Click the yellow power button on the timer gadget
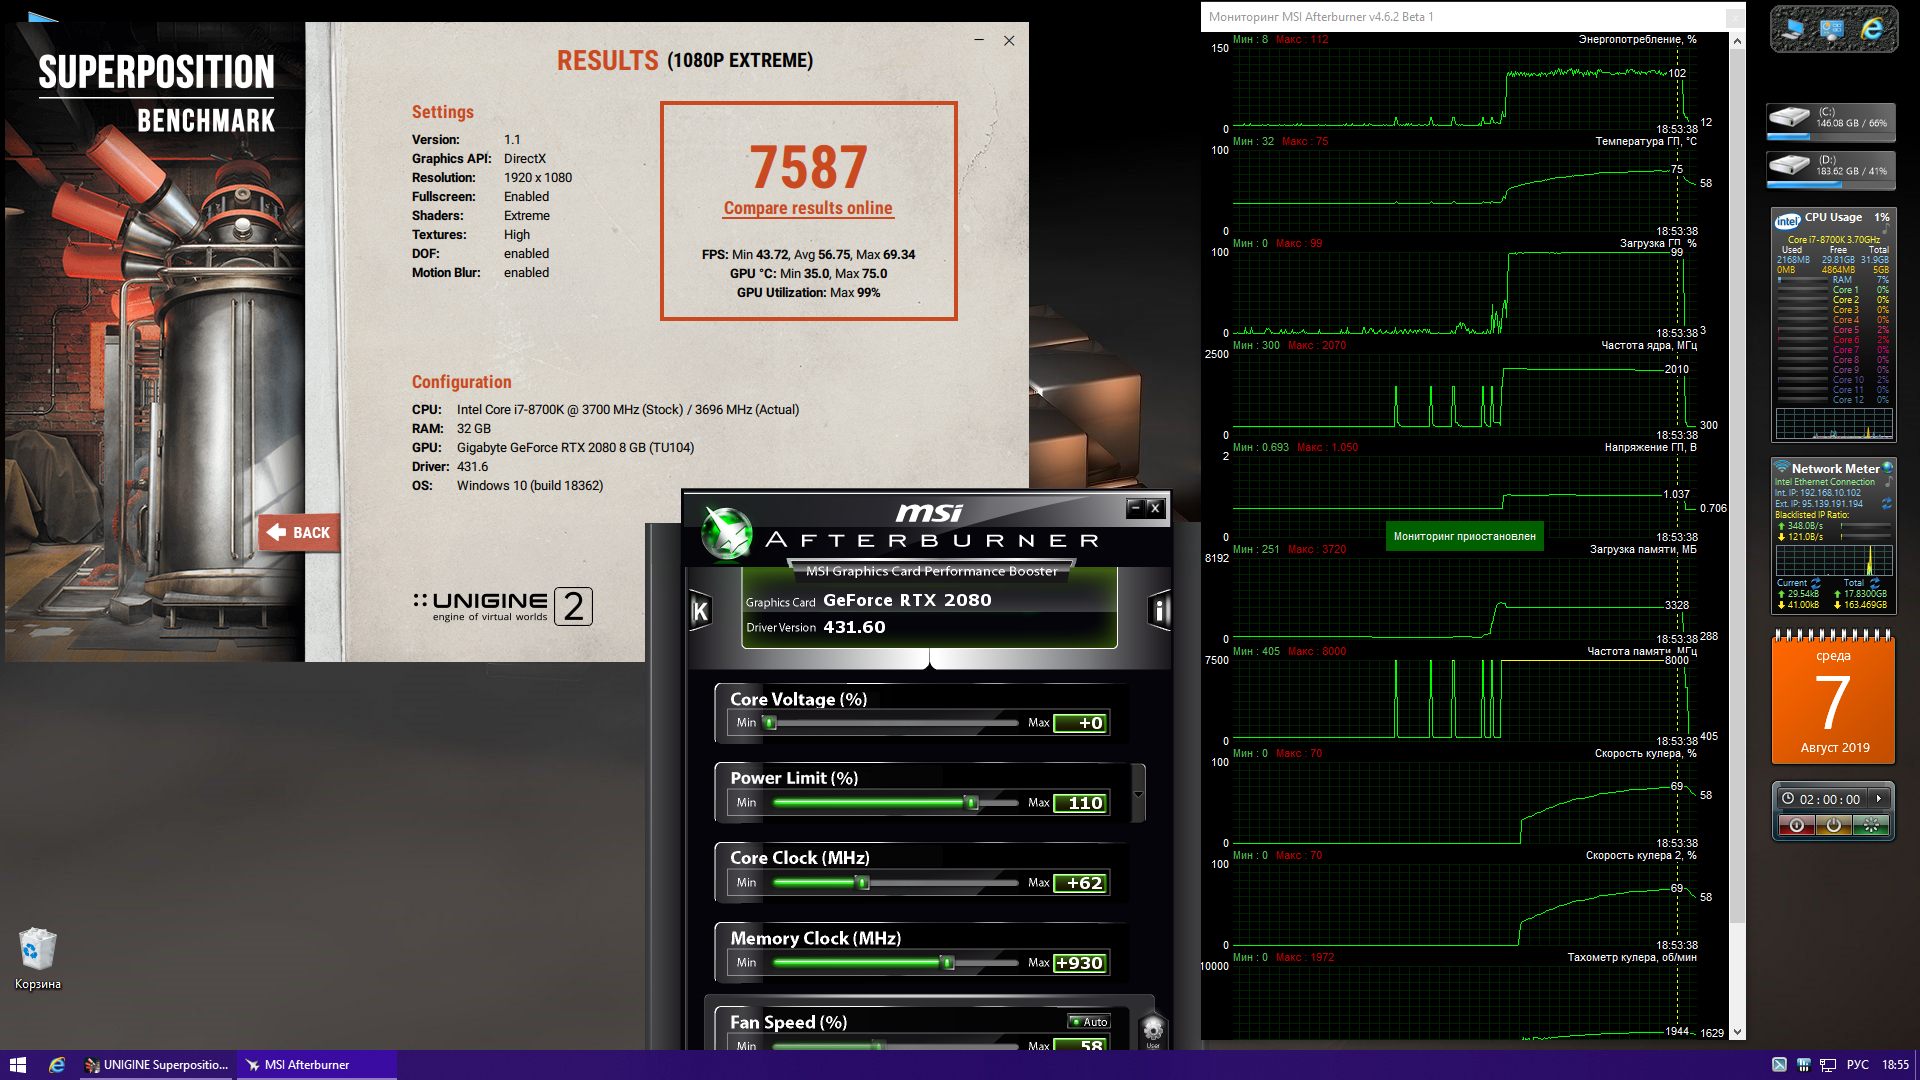Viewport: 1920px width, 1080px height. point(1833,826)
